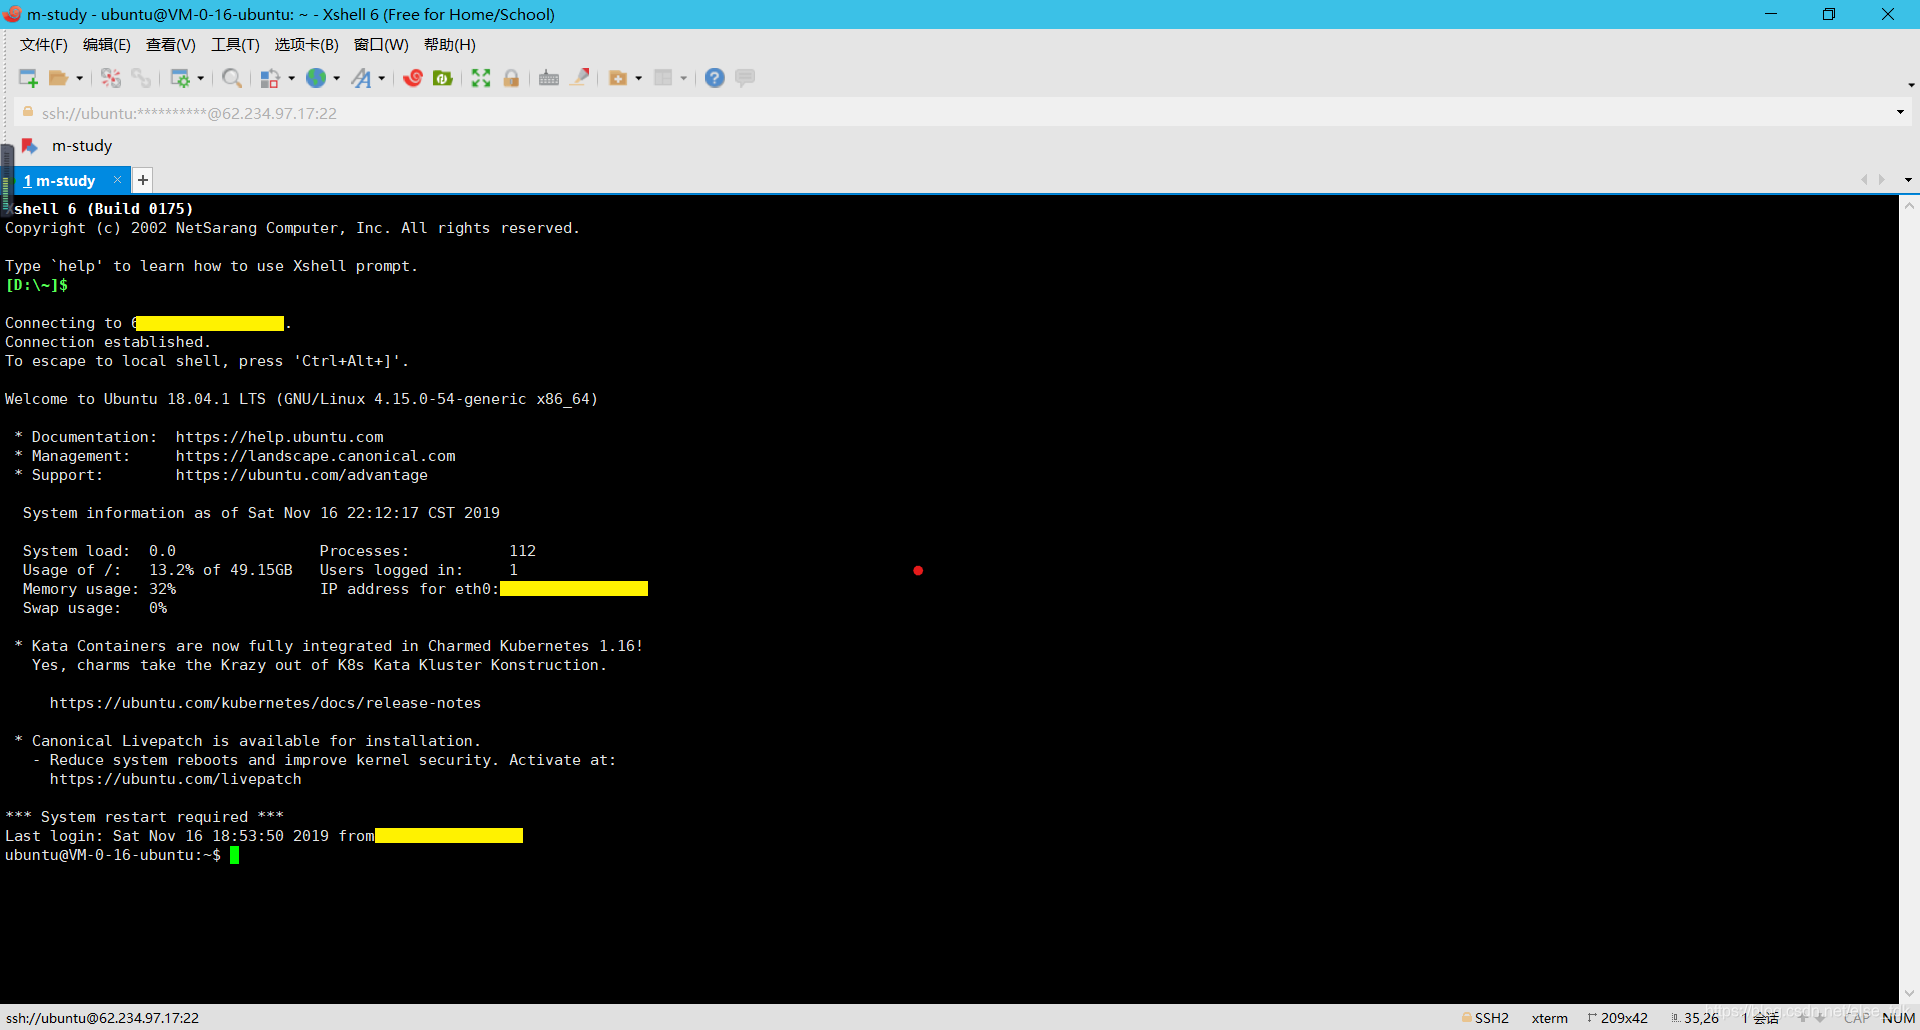The height and width of the screenshot is (1030, 1920).
Task: Move to next tab with right arrow
Action: pos(1882,180)
